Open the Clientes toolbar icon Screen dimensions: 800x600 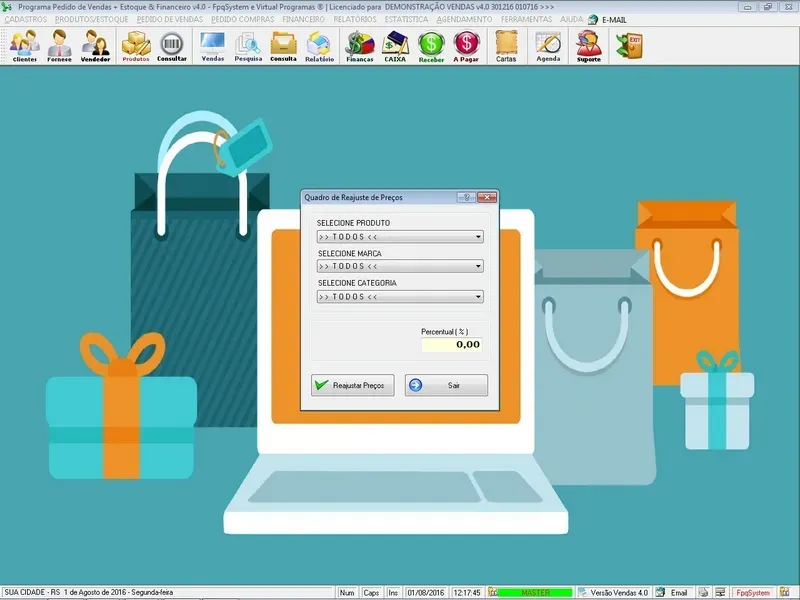click(25, 46)
